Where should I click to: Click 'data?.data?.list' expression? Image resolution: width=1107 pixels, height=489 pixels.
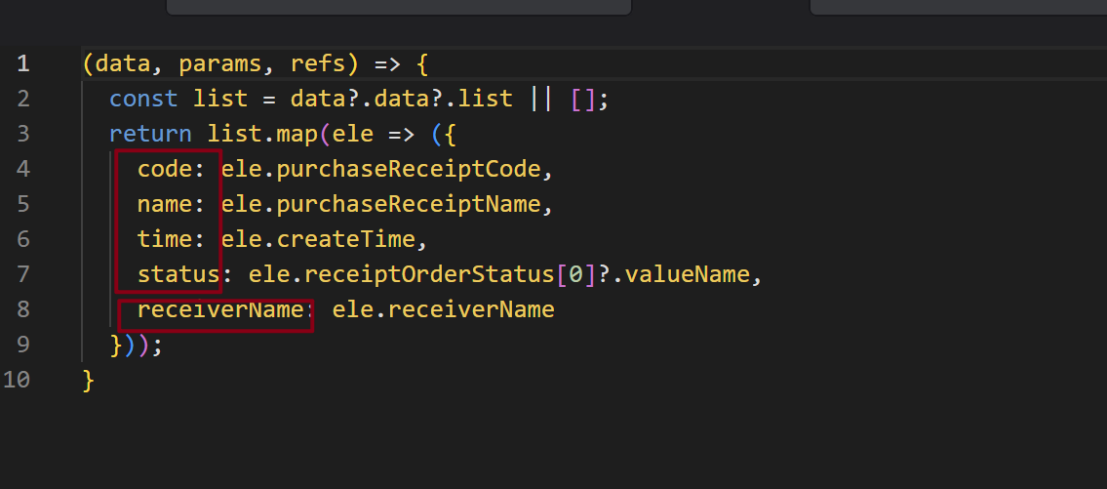[x=401, y=99]
